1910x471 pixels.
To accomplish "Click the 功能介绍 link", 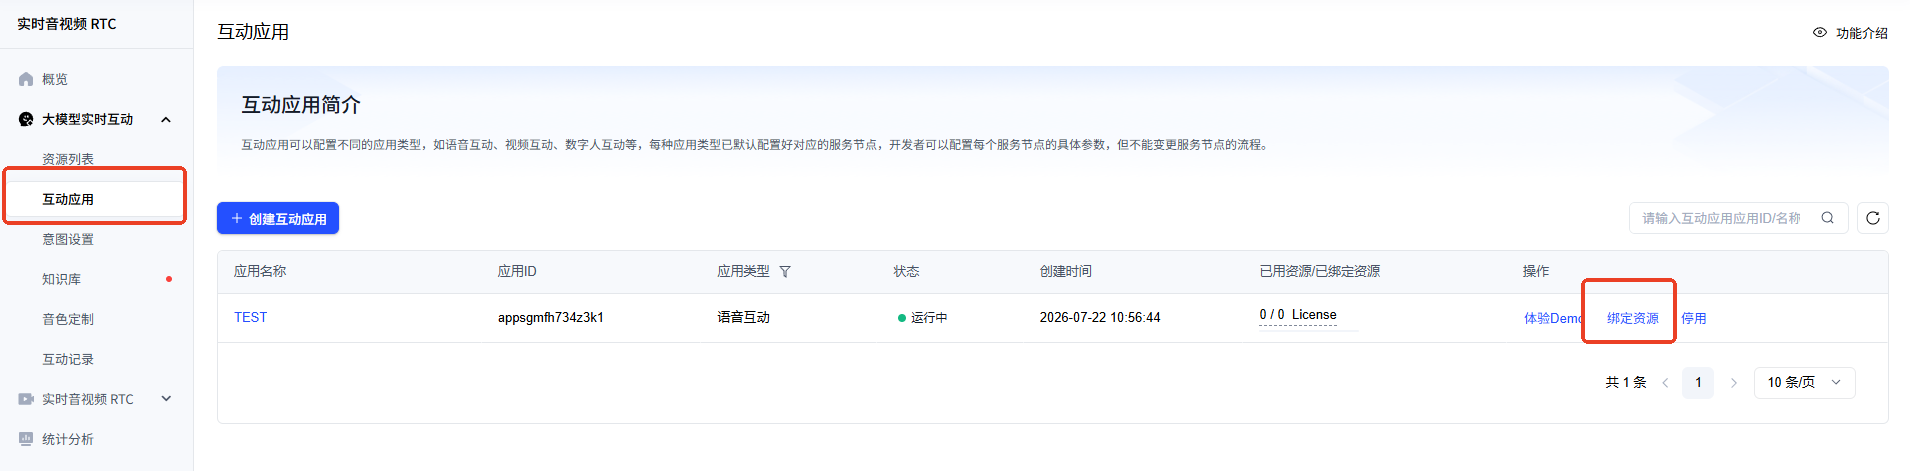I will coord(1861,33).
